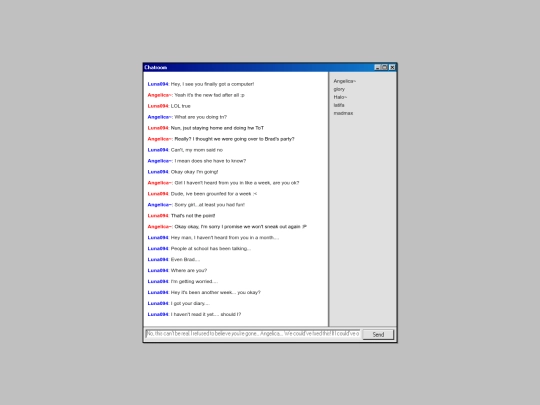The height and width of the screenshot is (405, 540).
Task: Select user Angelica~ in the member list
Action: [x=345, y=81]
